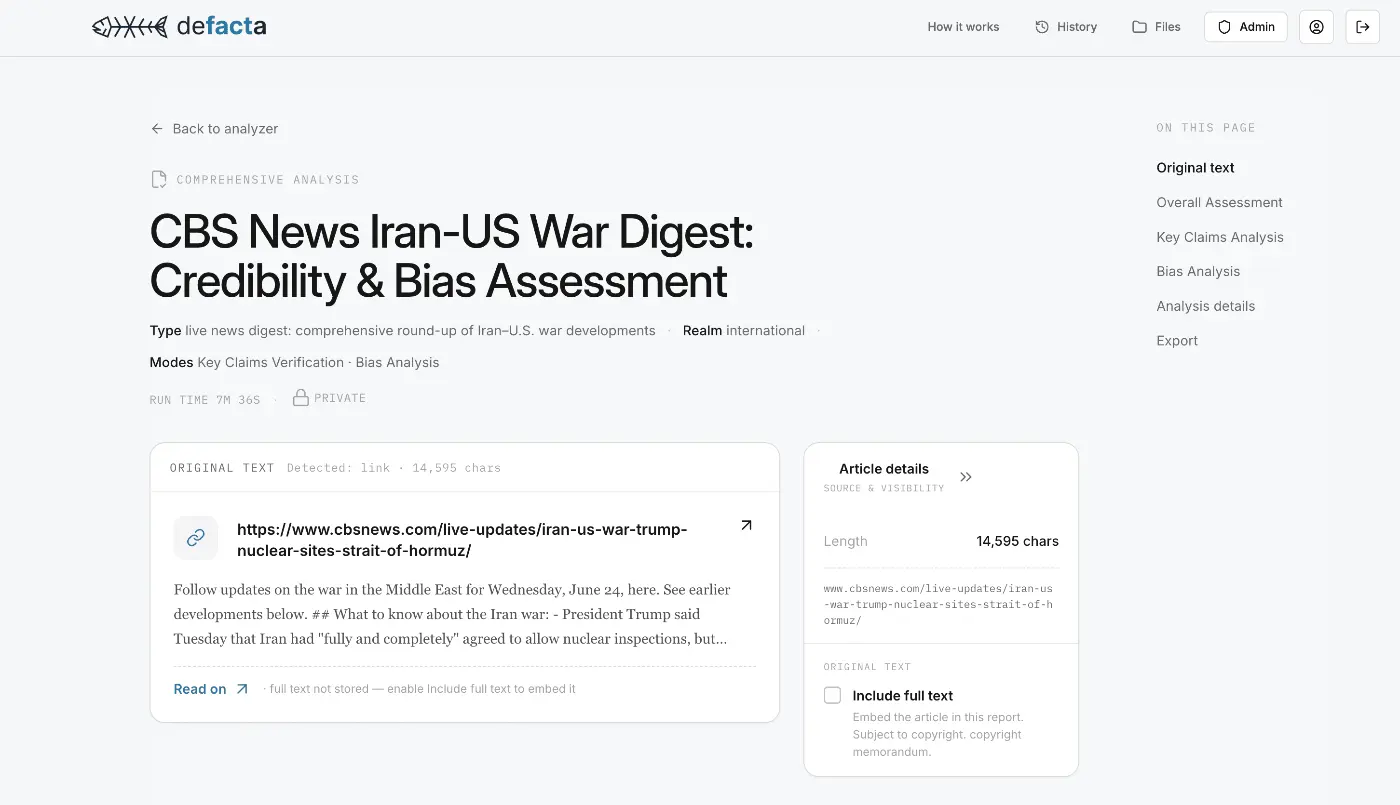The width and height of the screenshot is (1400, 805).
Task: Click the comprehensive analysis document icon
Action: 158,180
